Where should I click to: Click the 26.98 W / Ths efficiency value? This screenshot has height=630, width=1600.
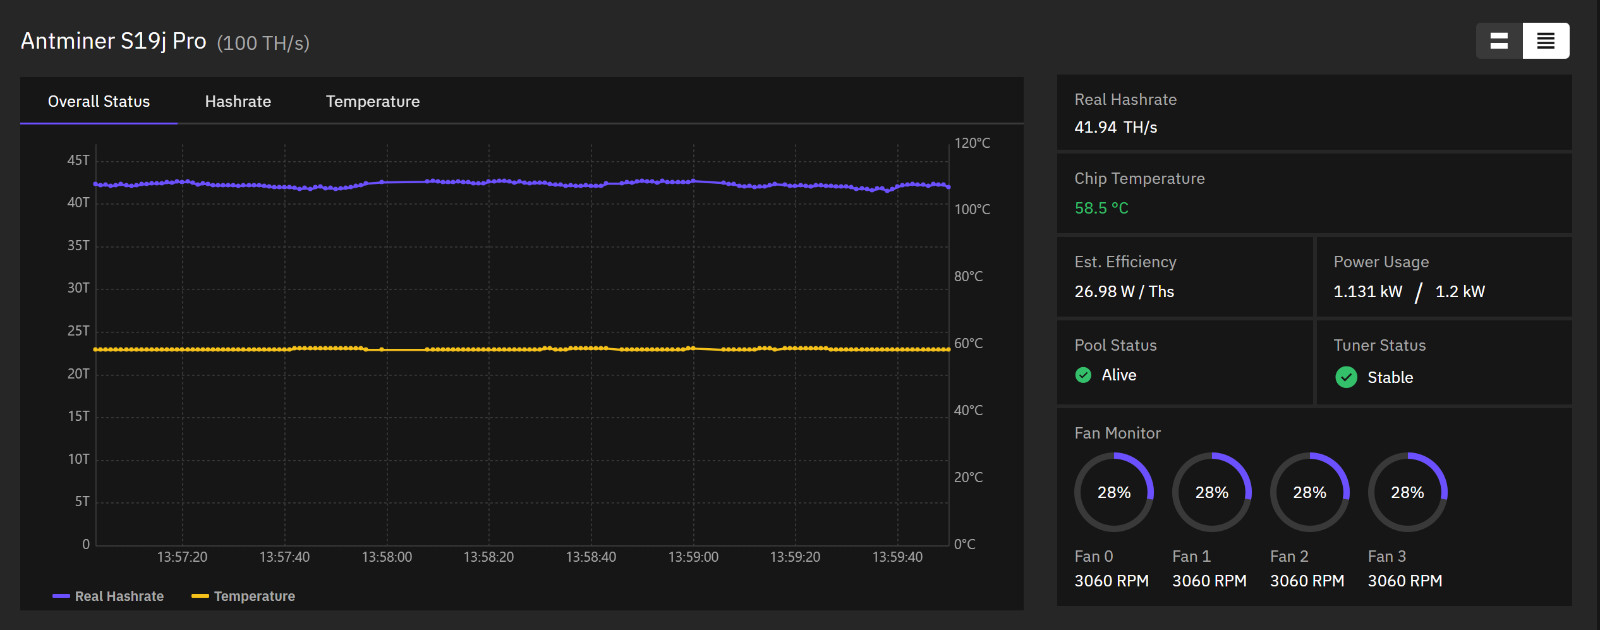pos(1124,291)
